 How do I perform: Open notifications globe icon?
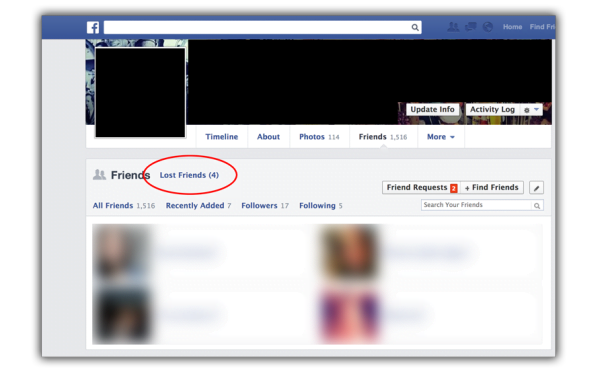coord(488,27)
